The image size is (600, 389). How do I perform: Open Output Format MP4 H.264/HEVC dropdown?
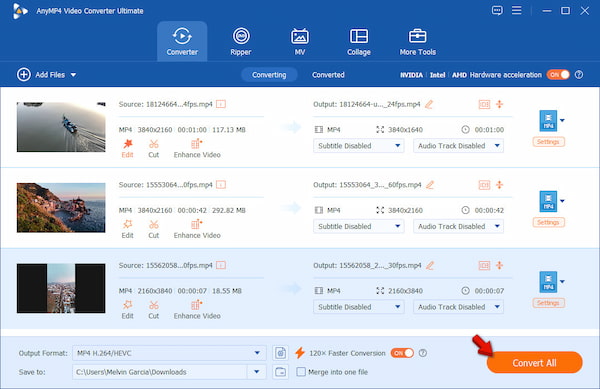pyautogui.click(x=169, y=353)
